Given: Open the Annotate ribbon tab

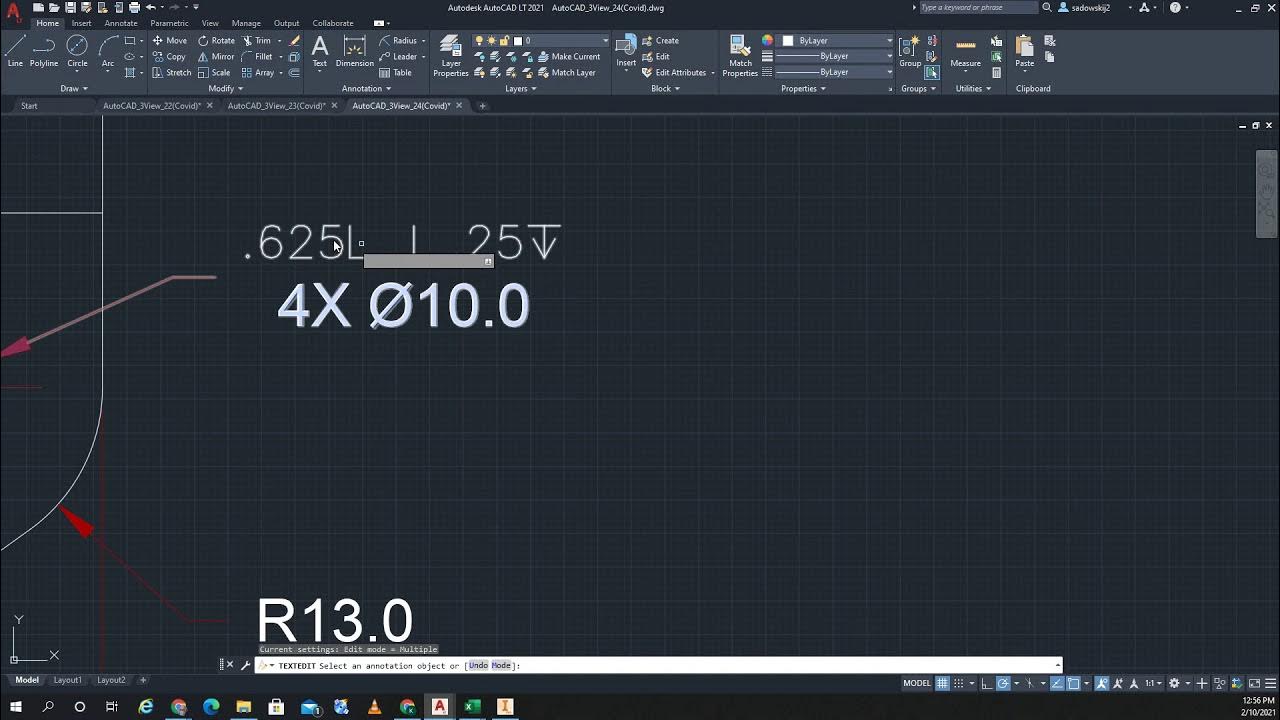Looking at the screenshot, I should [121, 23].
